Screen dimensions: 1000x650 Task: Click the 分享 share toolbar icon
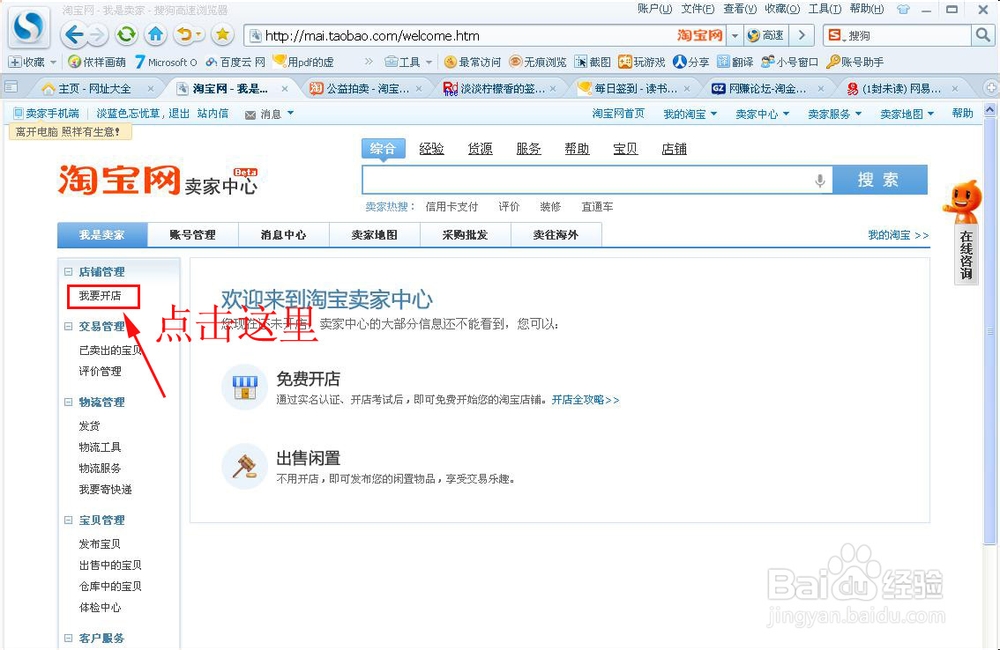click(x=691, y=62)
